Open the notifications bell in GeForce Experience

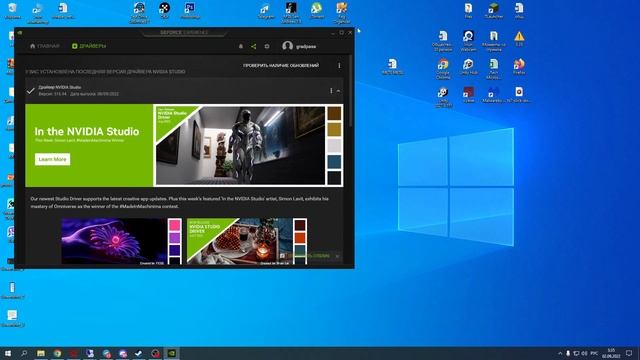[241, 47]
